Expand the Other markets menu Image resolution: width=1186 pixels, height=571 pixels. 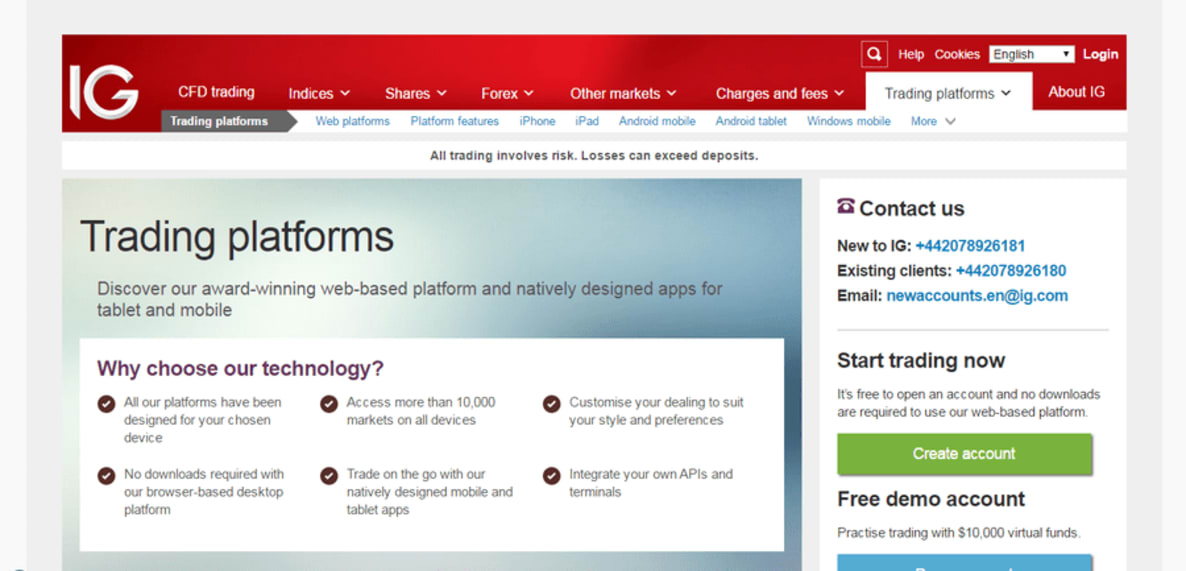623,94
